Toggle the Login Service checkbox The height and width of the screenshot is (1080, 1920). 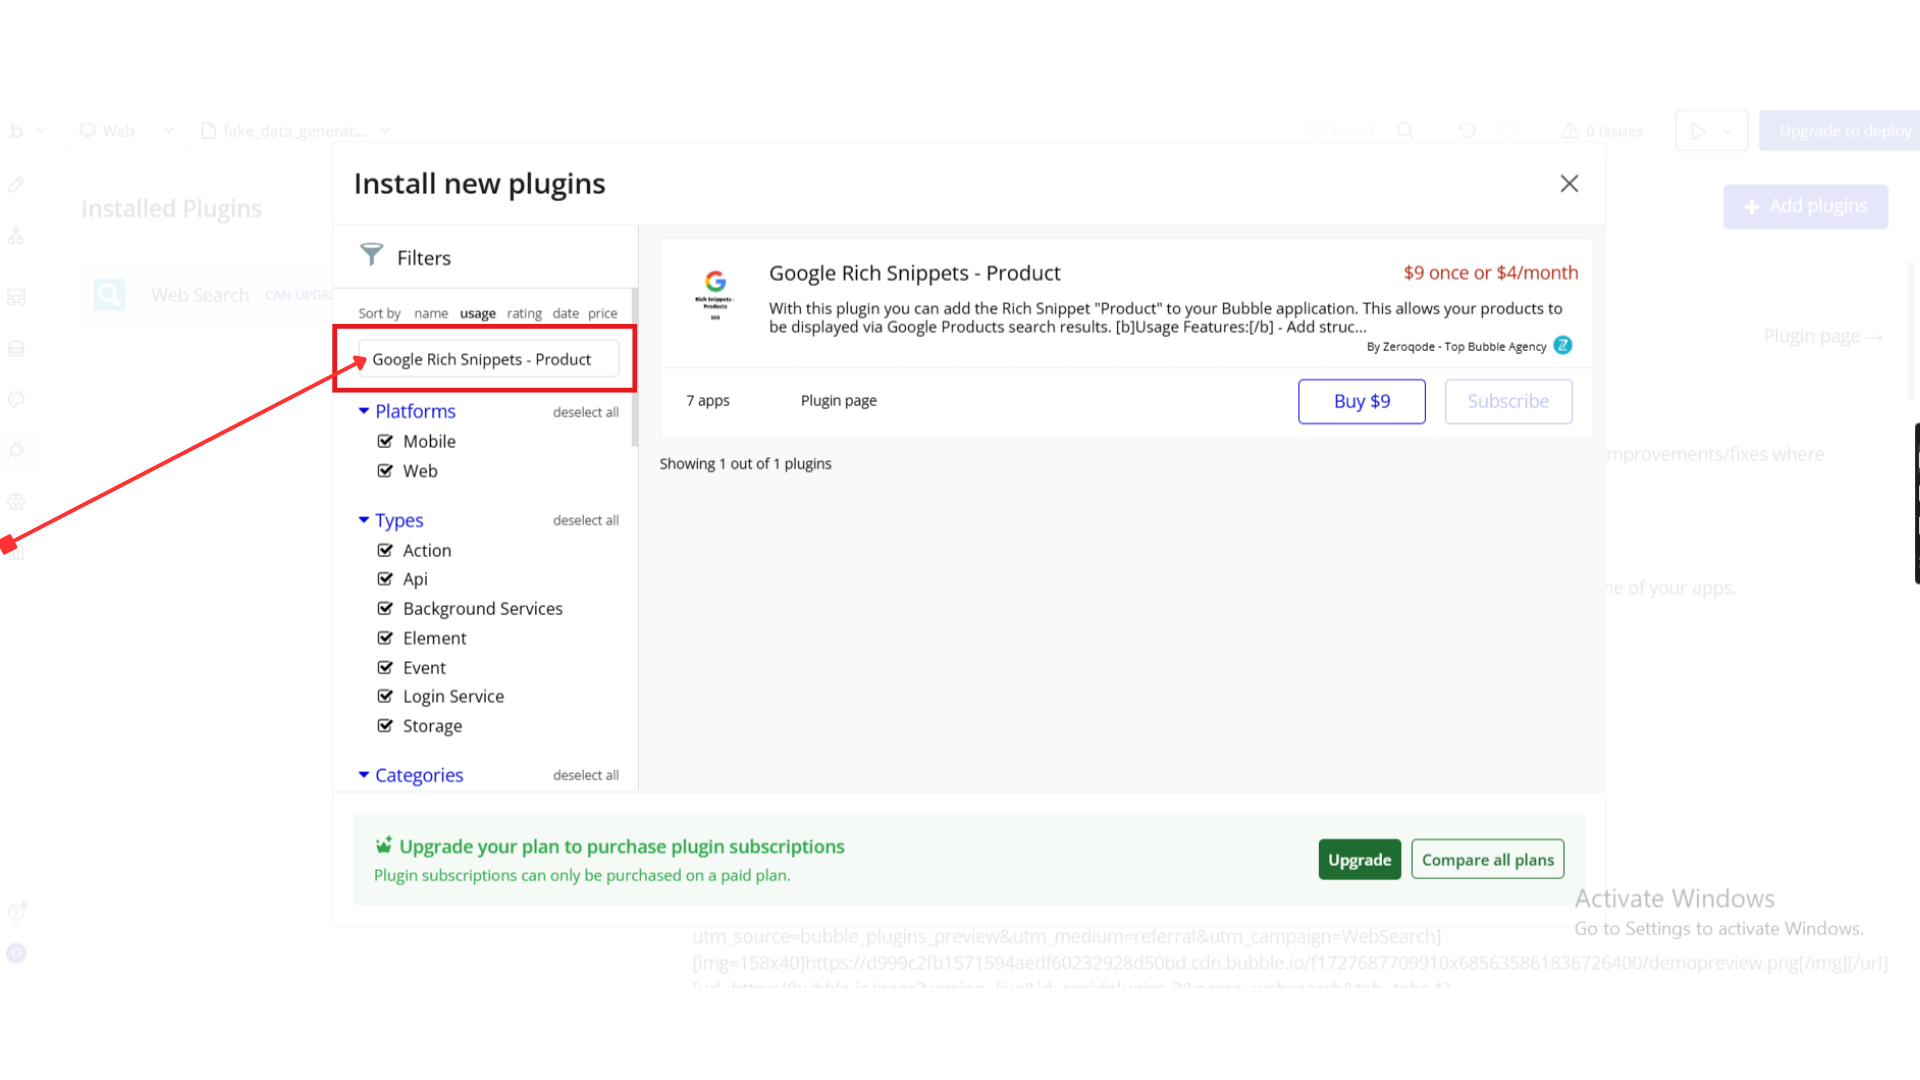tap(385, 696)
